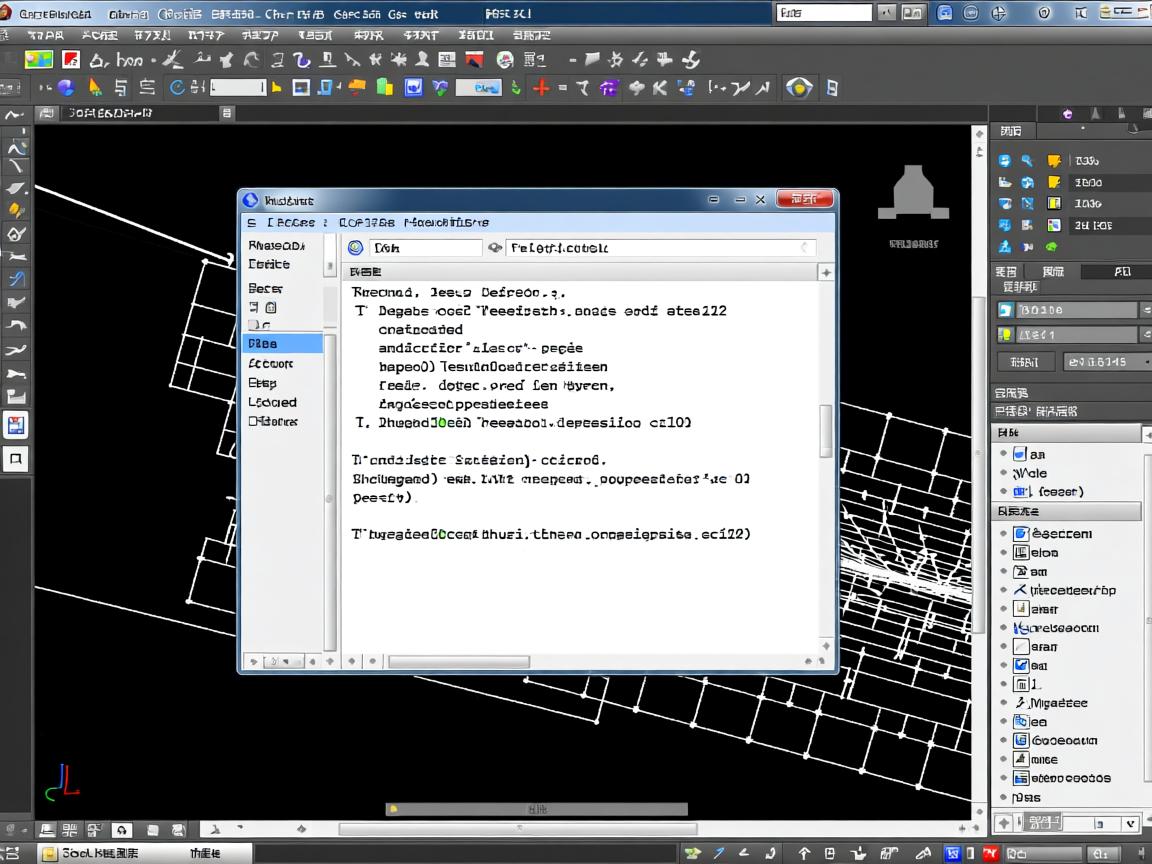
Task: Select 'Lidoied' in the dialog's left list
Action: point(273,402)
